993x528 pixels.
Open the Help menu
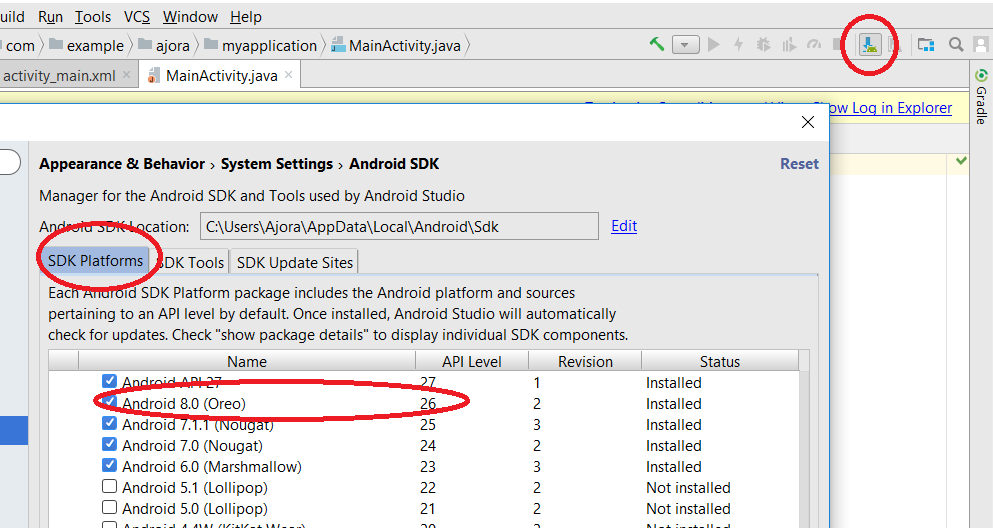click(x=246, y=17)
